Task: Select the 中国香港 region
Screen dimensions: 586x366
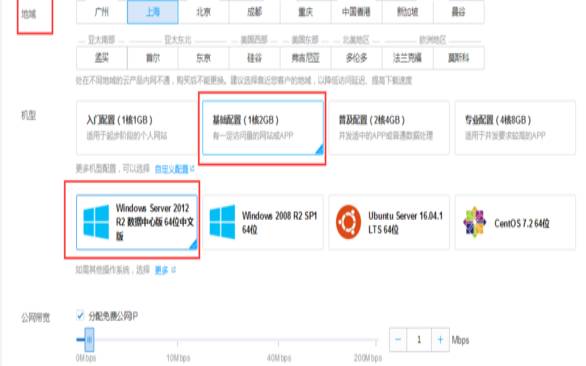Action: point(356,12)
